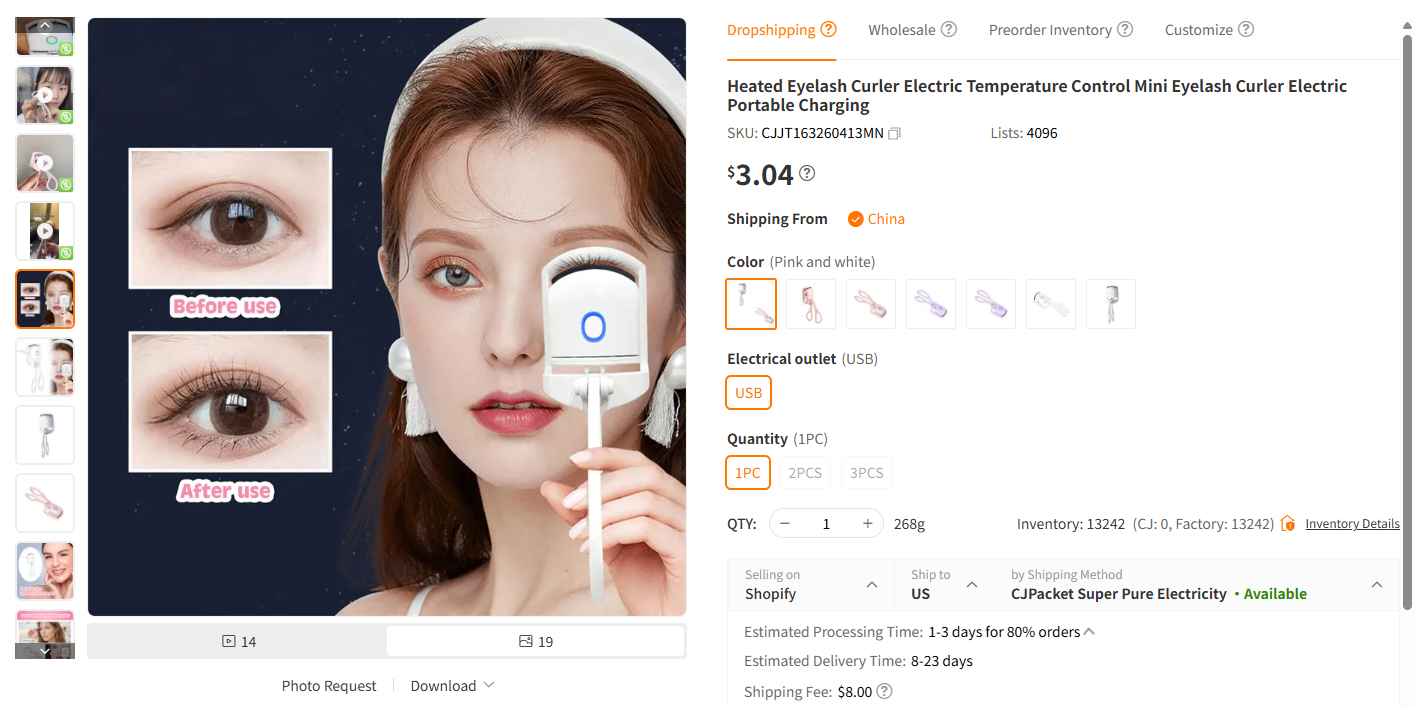Choose China as the shipping origin
This screenshot has height=706, width=1425.
click(x=886, y=218)
